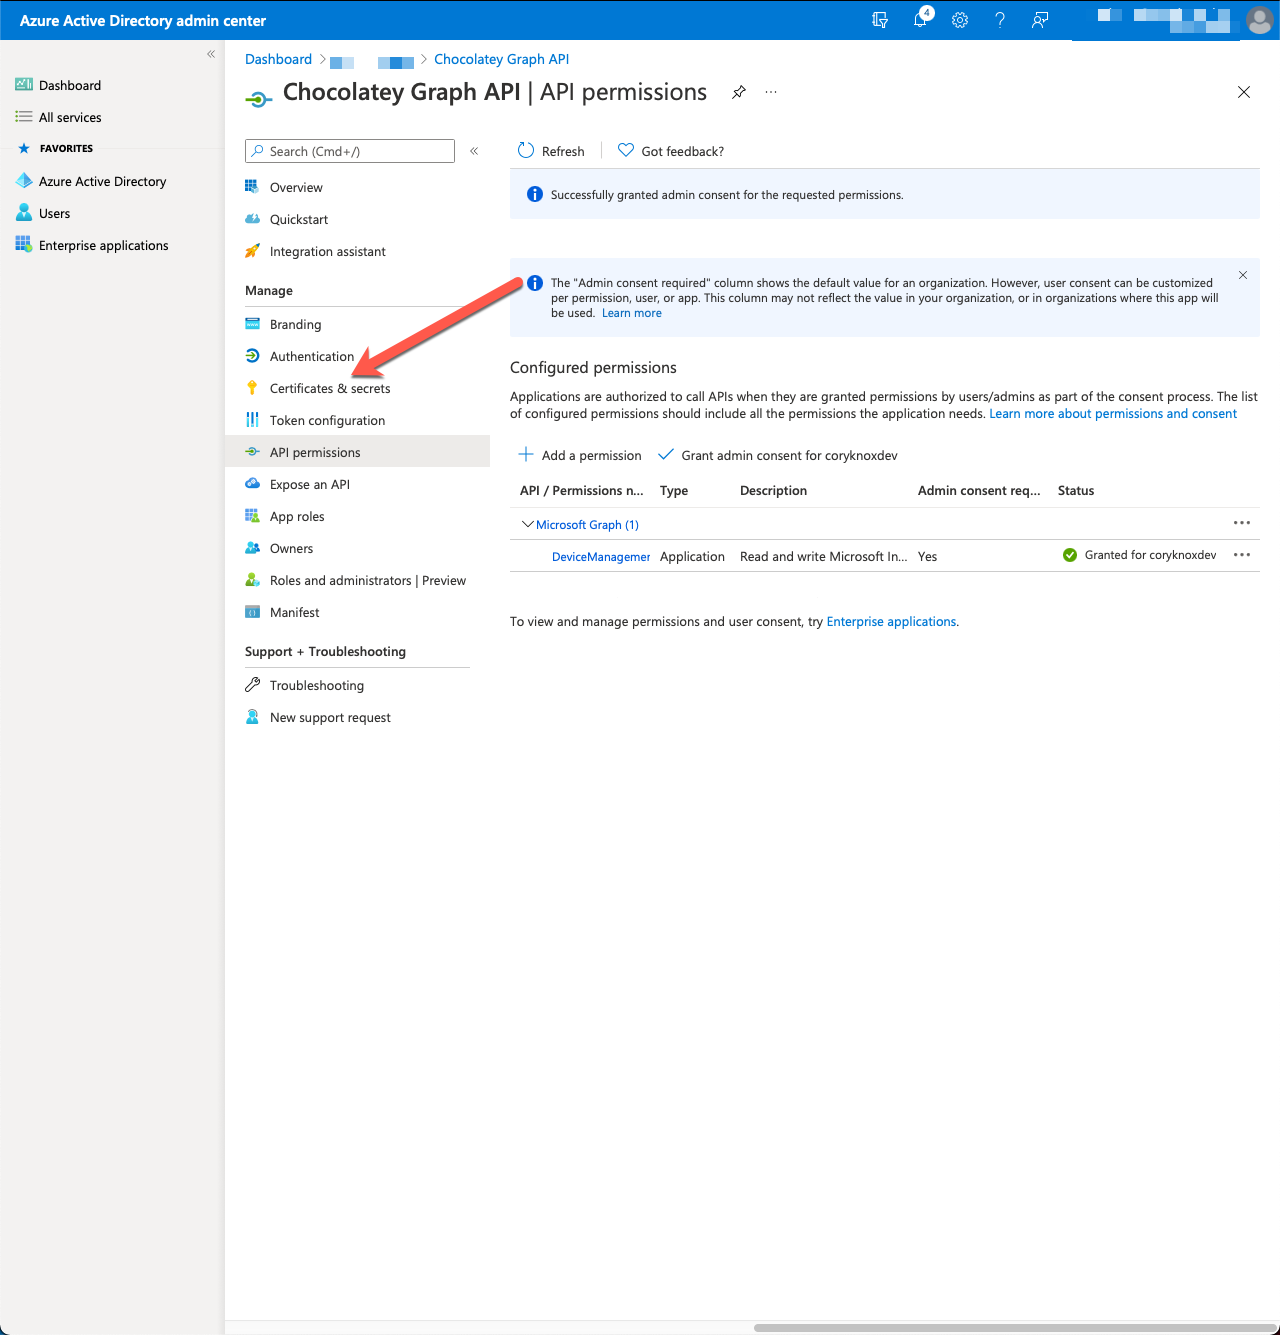
Task: Open Roles and administrators Preview
Action: [x=367, y=580]
